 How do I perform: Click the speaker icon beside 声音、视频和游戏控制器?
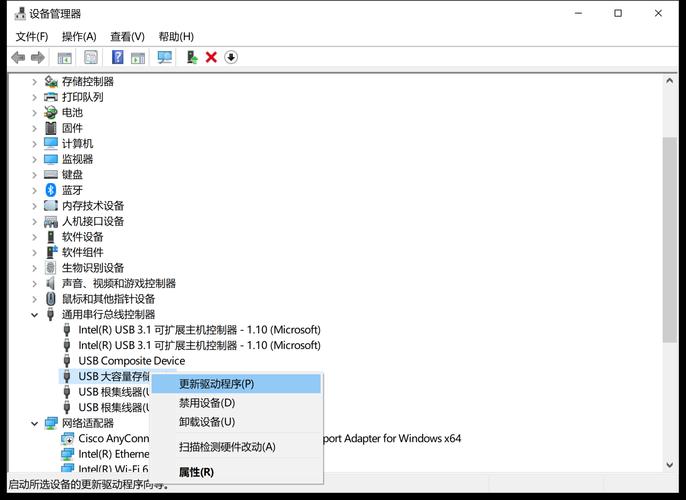(51, 283)
